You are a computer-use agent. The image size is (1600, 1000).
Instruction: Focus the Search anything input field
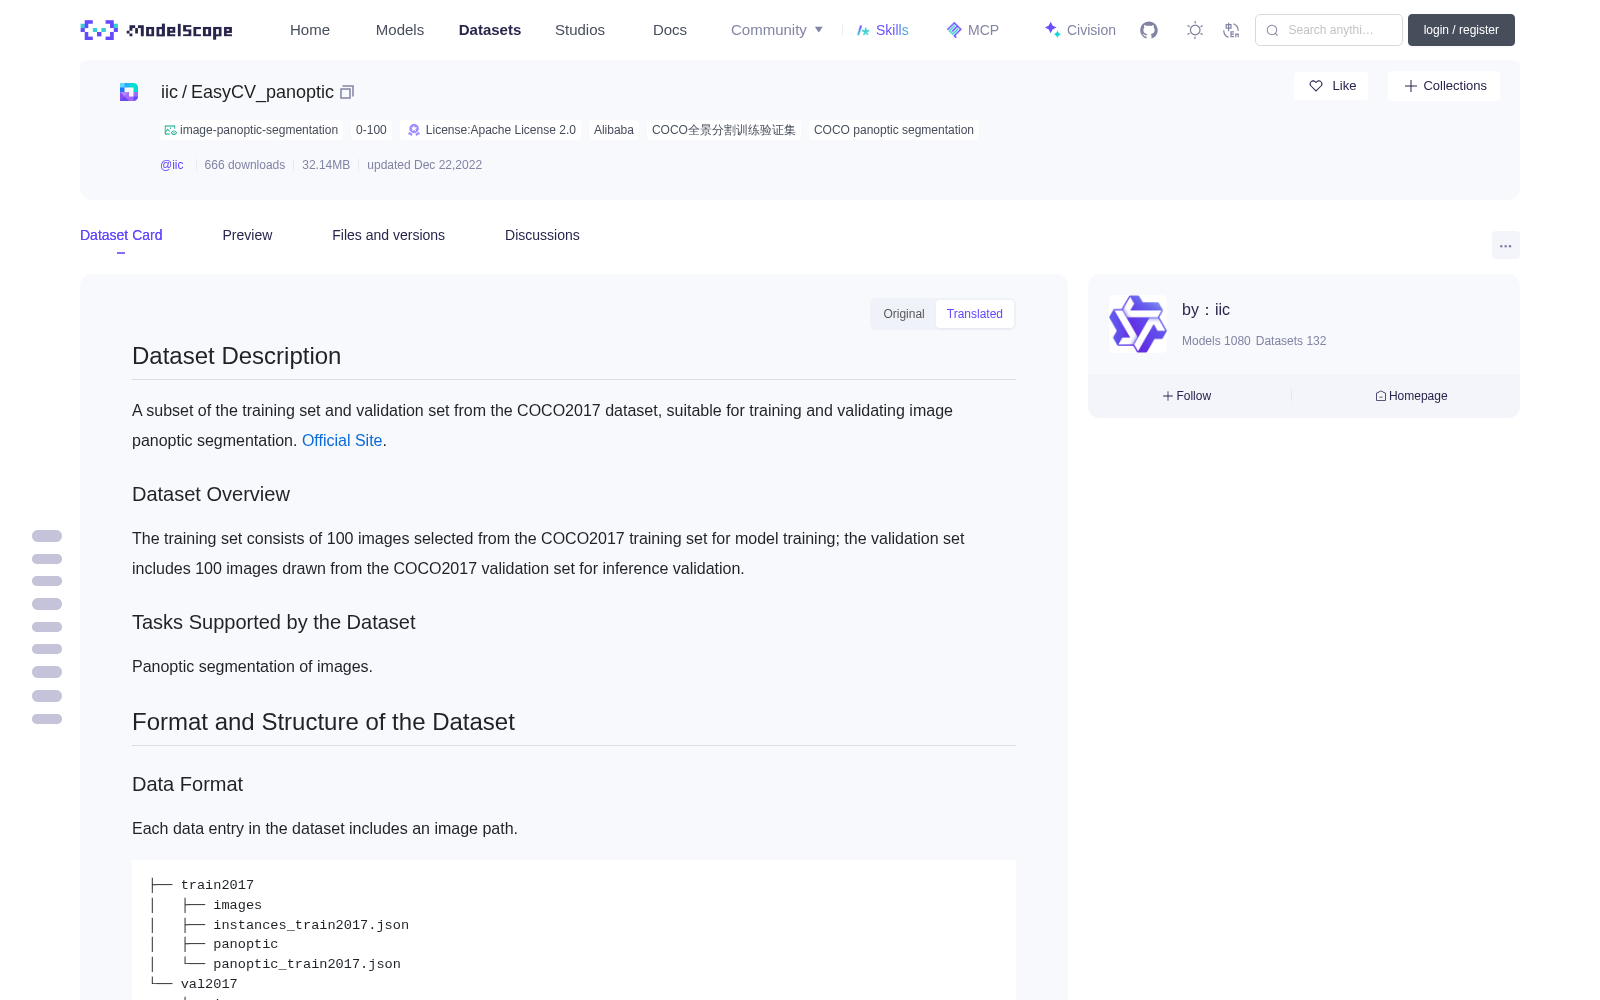[1330, 30]
